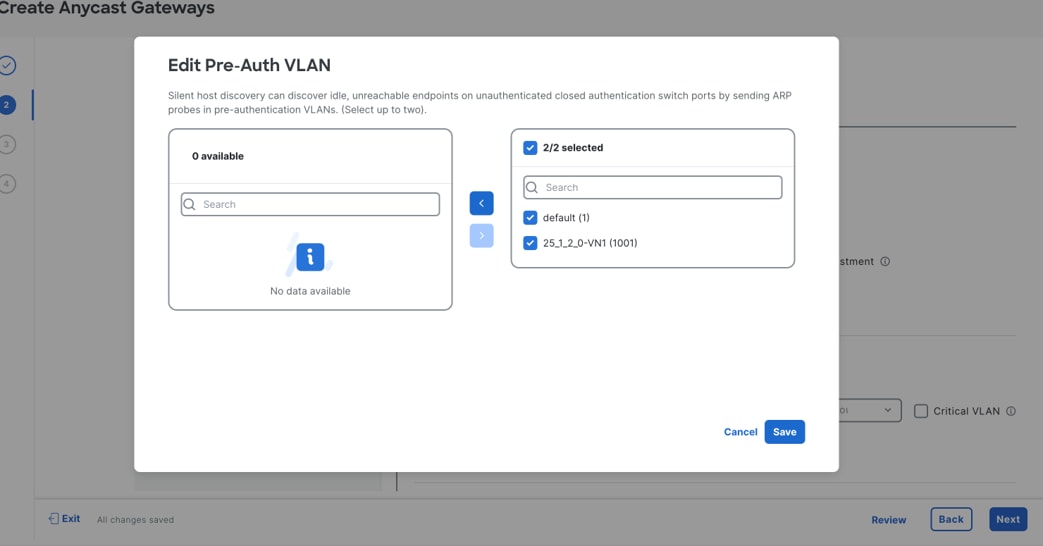The width and height of the screenshot is (1043, 546).
Task: Click the 'All changes saved' status text
Action: coord(135,520)
